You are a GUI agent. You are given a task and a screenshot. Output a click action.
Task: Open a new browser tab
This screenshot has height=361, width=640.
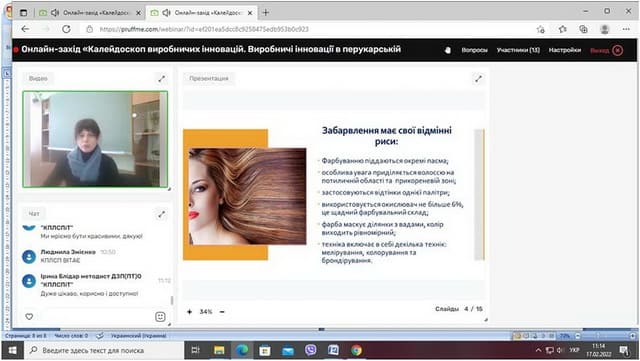pyautogui.click(x=266, y=13)
